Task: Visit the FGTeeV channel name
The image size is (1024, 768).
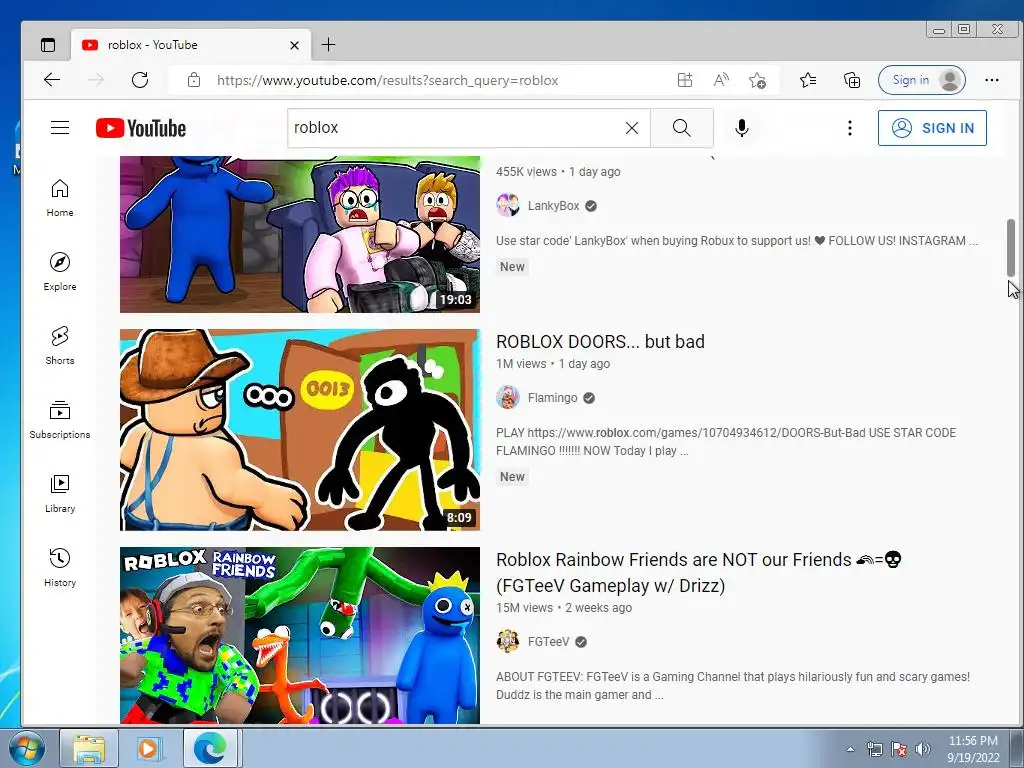Action: pos(549,642)
